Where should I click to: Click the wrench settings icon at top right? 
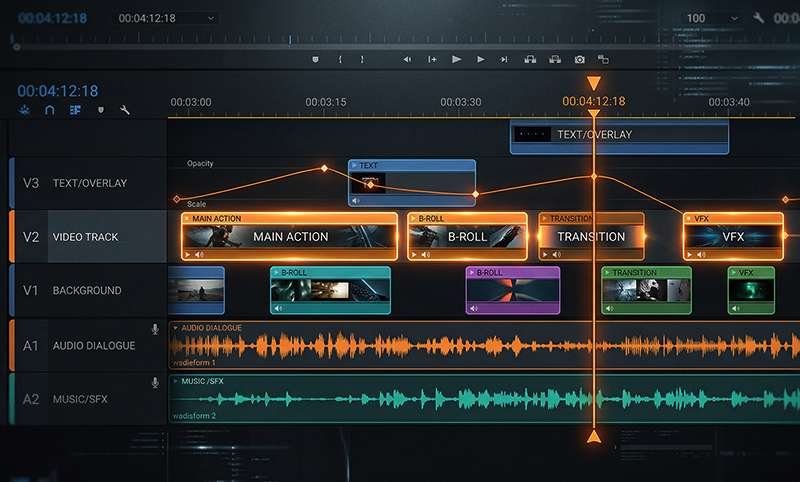pyautogui.click(x=759, y=18)
